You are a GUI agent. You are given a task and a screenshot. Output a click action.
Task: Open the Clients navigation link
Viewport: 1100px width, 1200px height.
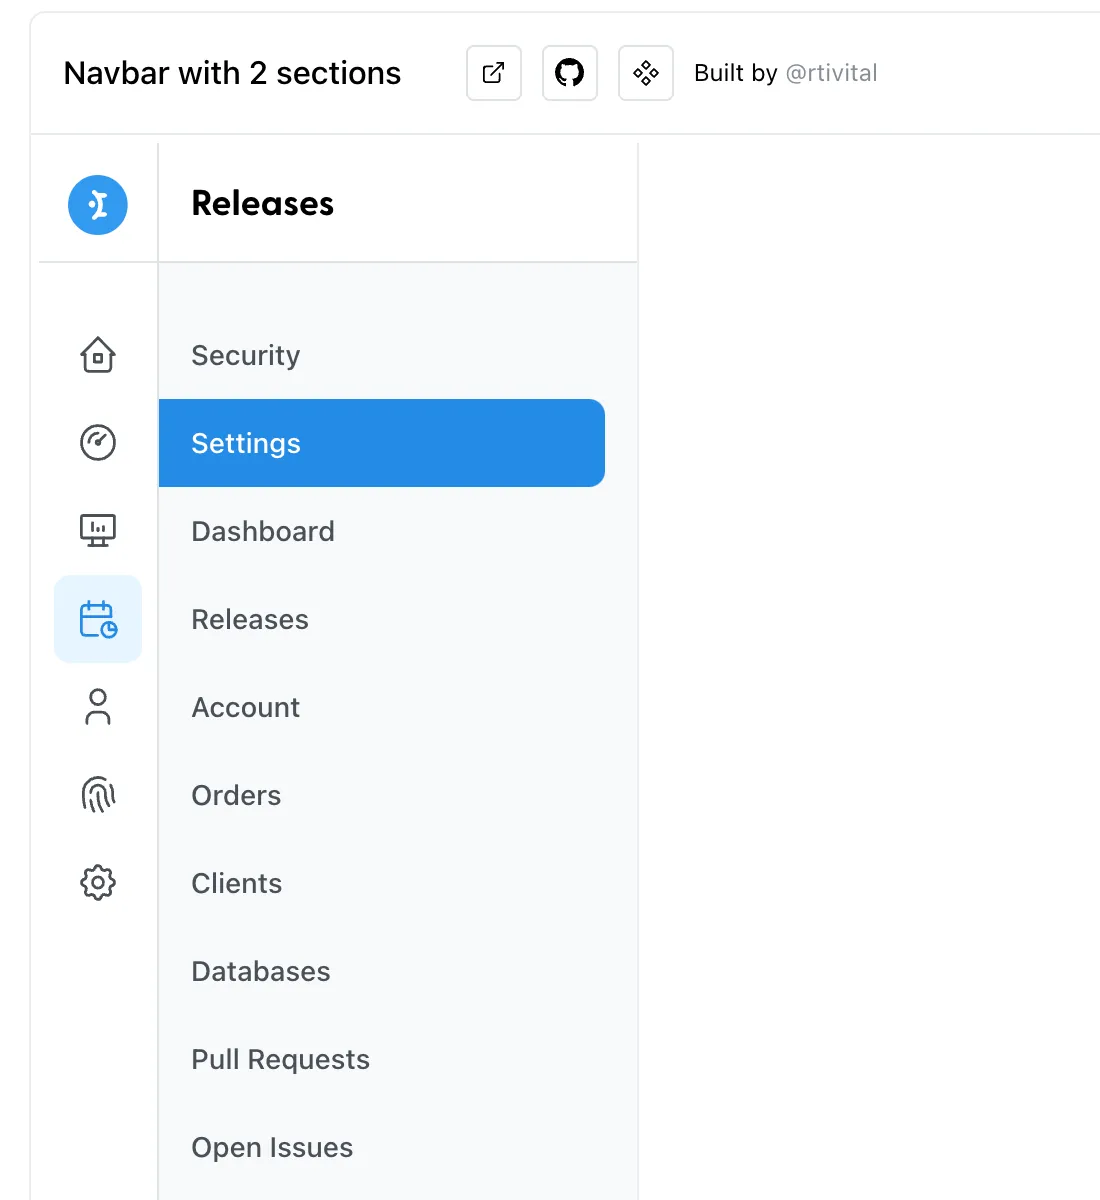[x=237, y=884]
